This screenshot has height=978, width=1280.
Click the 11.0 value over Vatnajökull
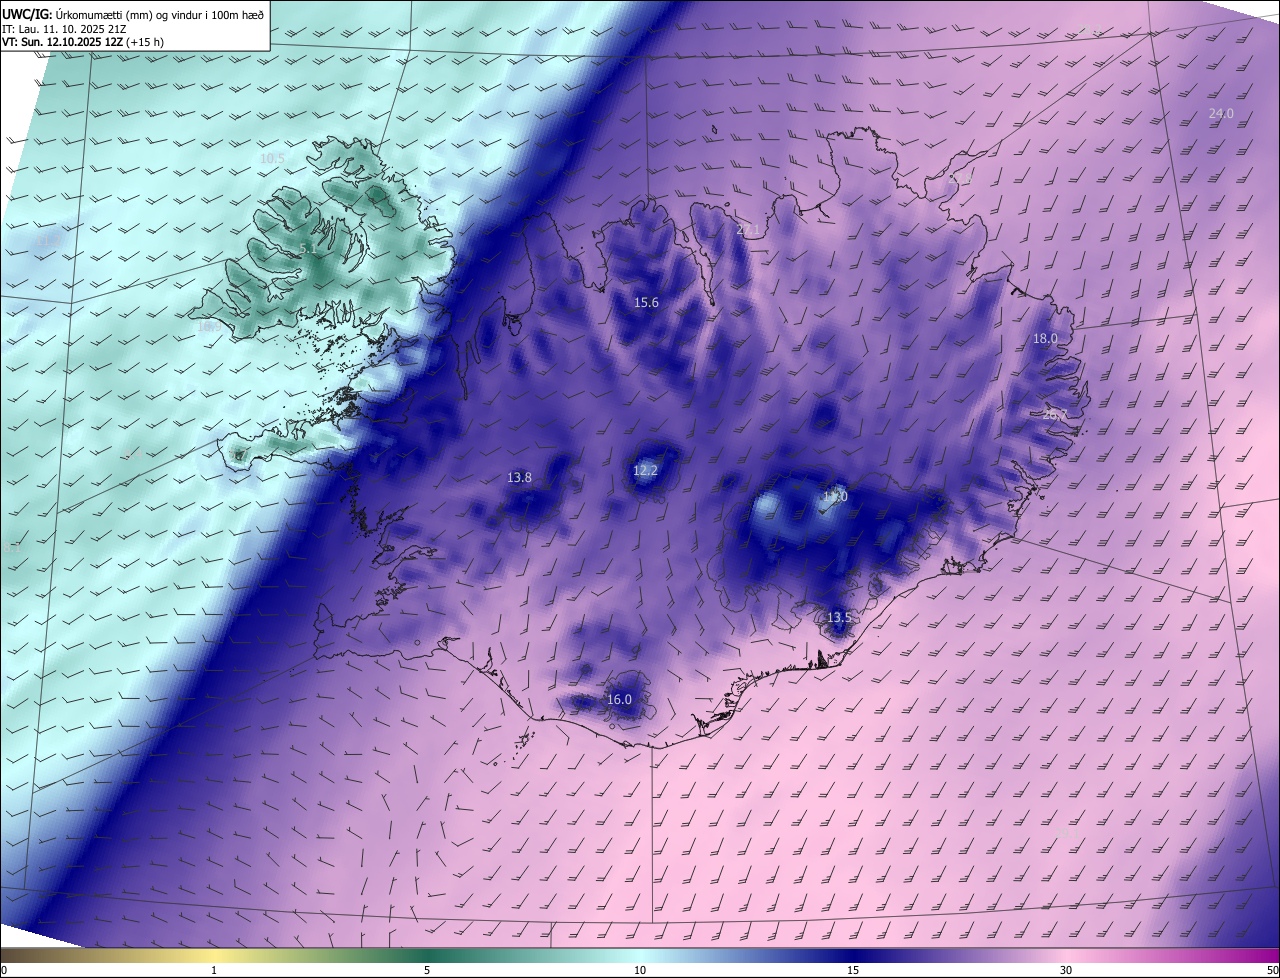click(x=835, y=496)
